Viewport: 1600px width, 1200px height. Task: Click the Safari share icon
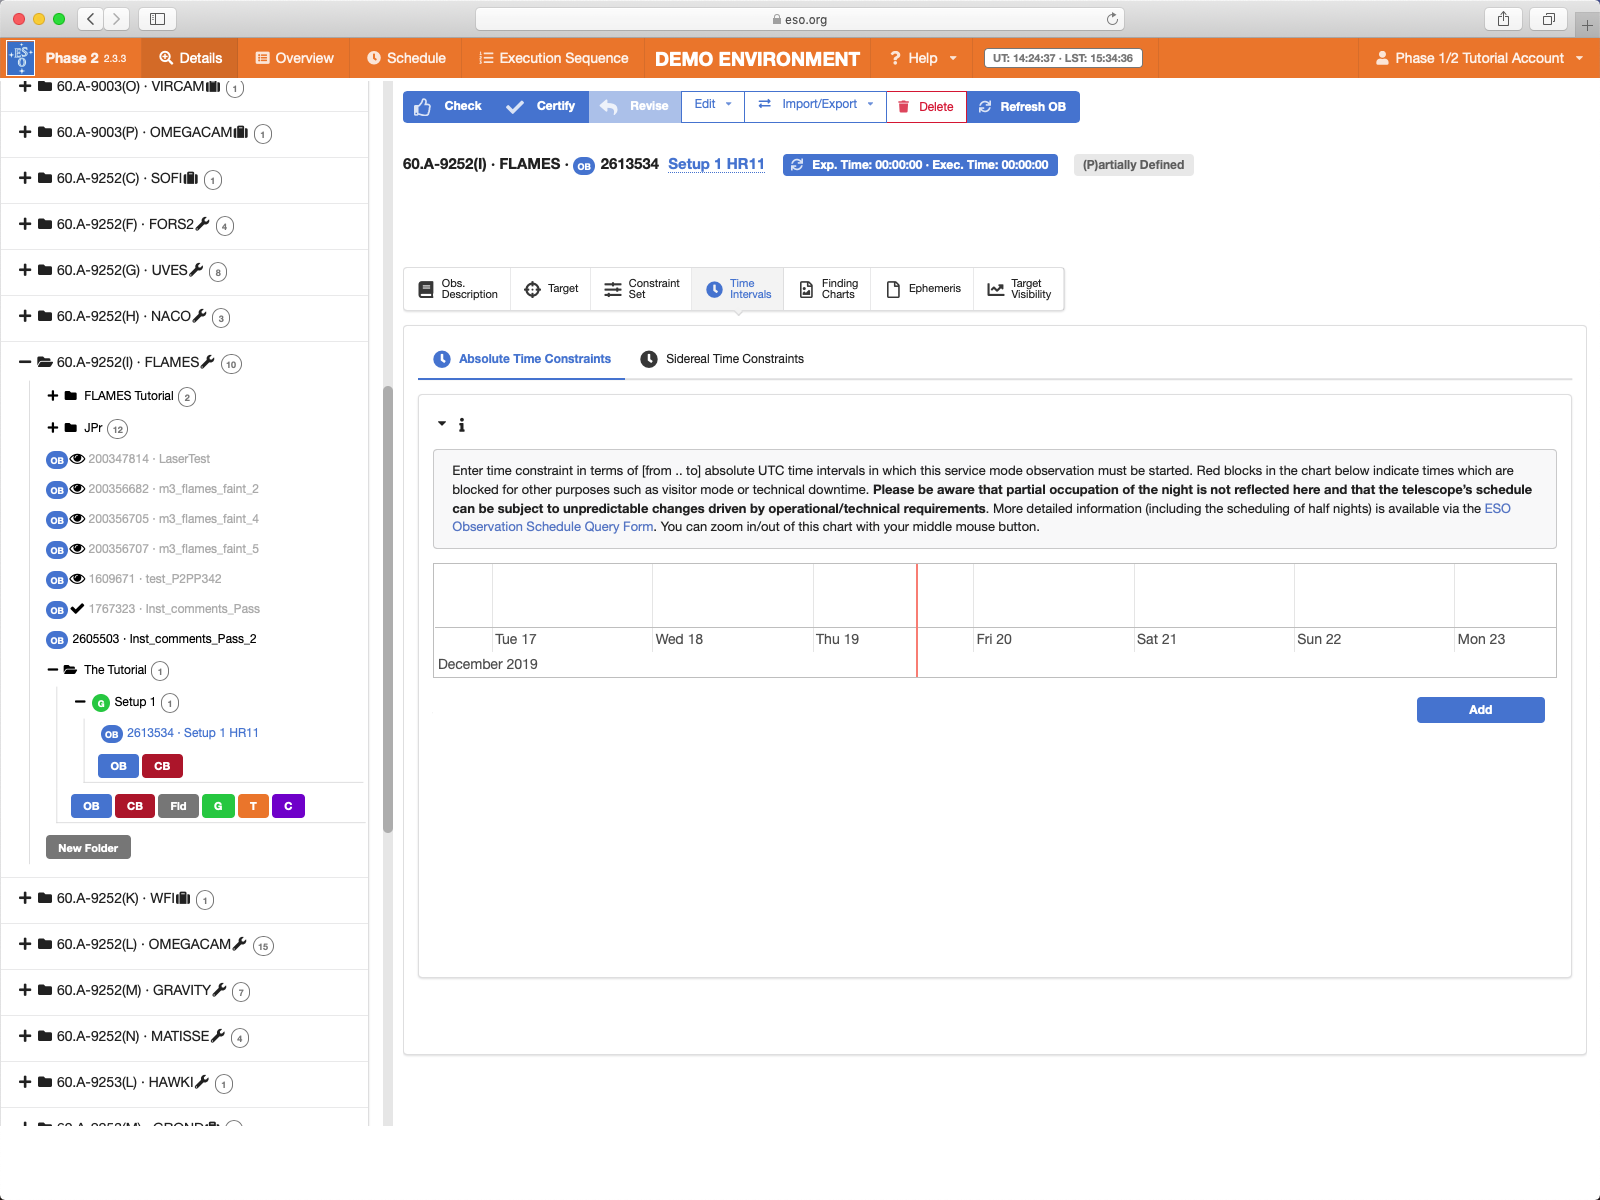tap(1503, 19)
